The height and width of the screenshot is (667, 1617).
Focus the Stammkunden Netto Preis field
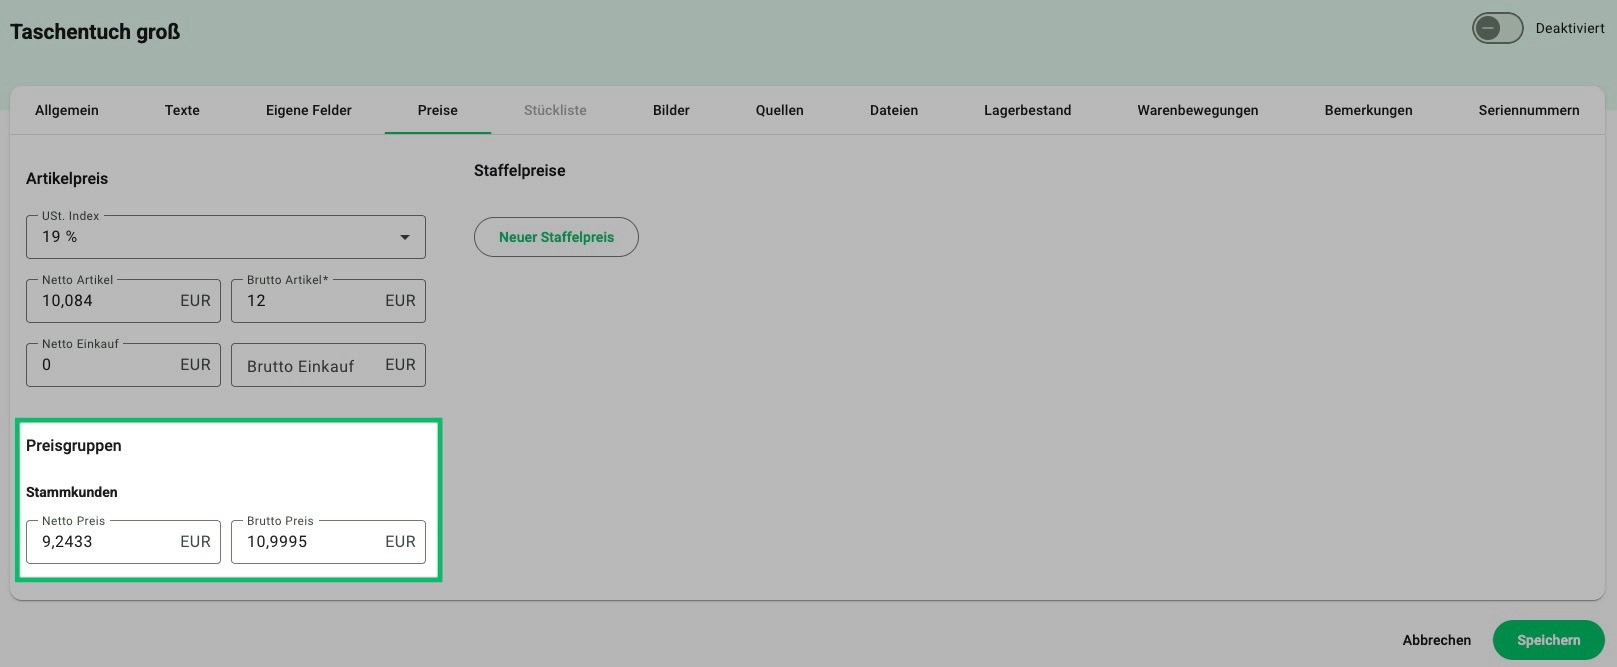point(123,542)
